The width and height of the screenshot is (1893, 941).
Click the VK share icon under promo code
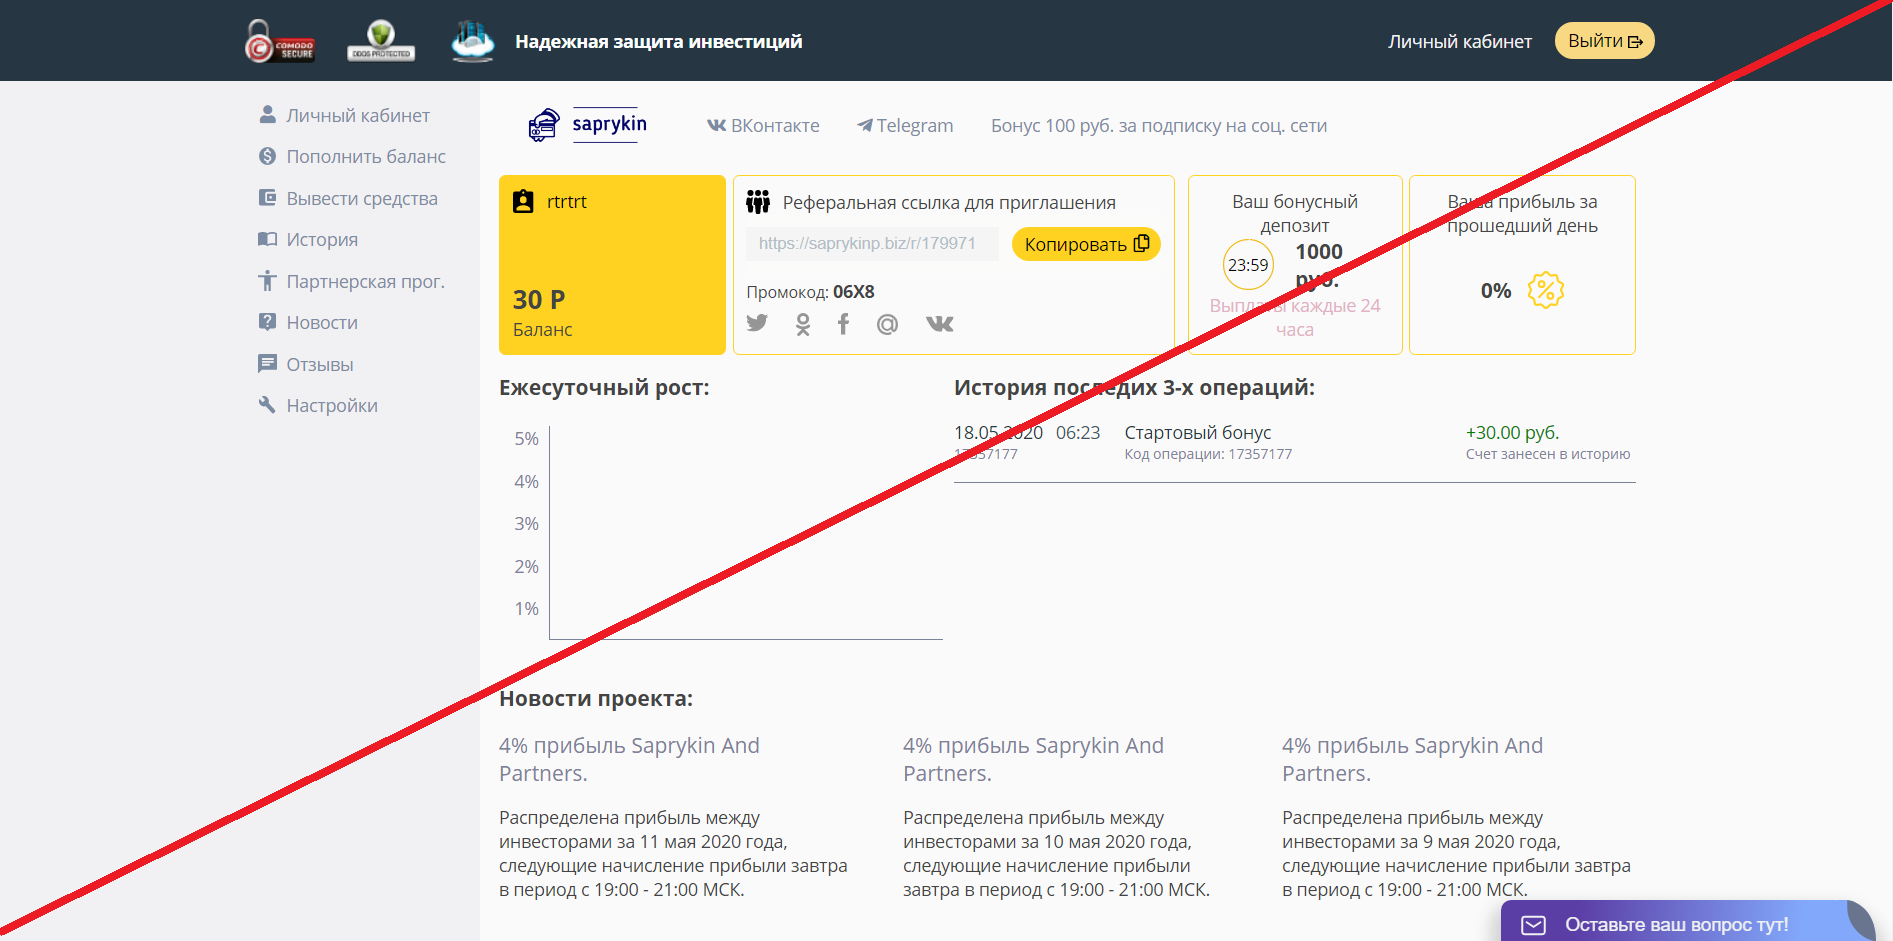tap(939, 323)
